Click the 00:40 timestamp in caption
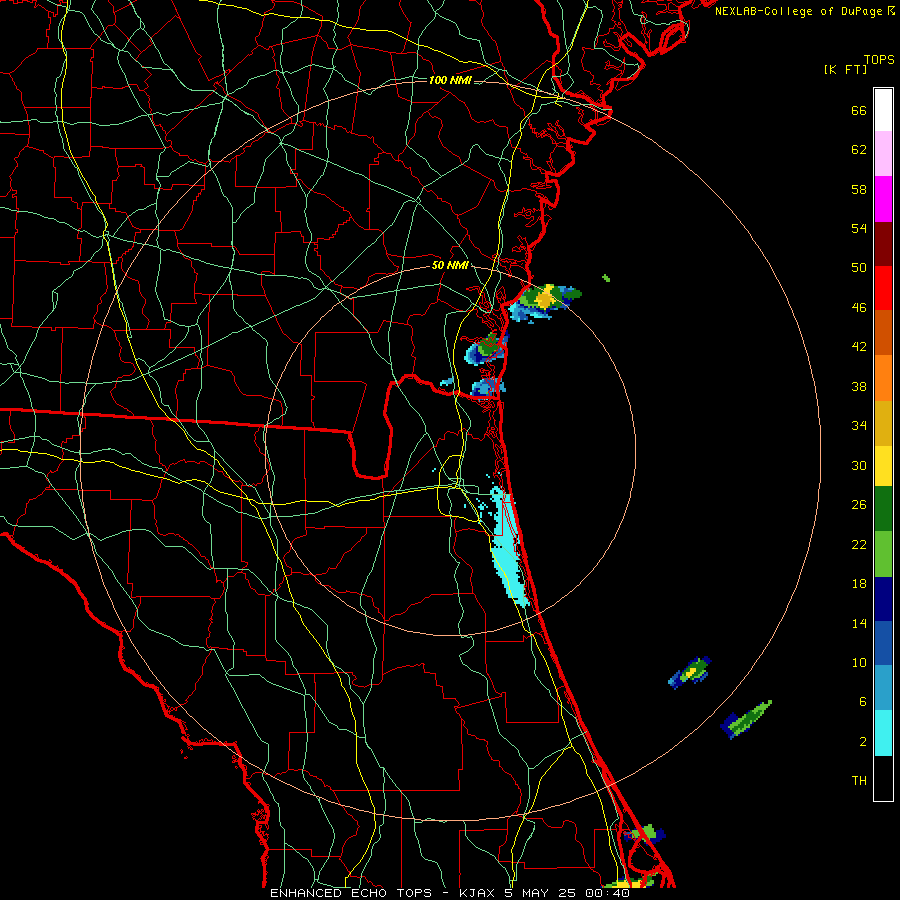 click(607, 893)
